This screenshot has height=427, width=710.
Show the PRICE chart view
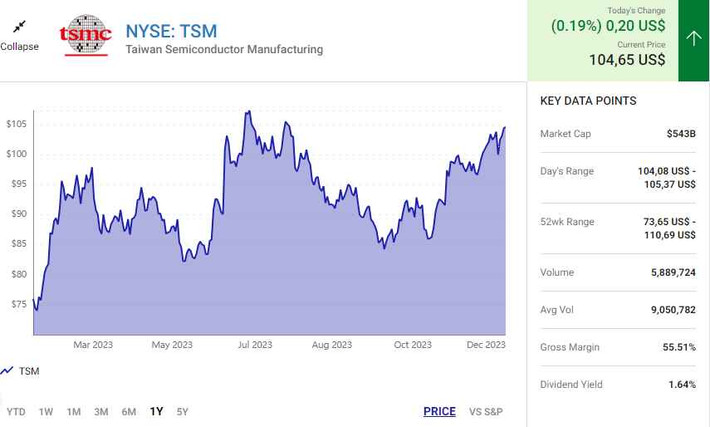pos(439,411)
